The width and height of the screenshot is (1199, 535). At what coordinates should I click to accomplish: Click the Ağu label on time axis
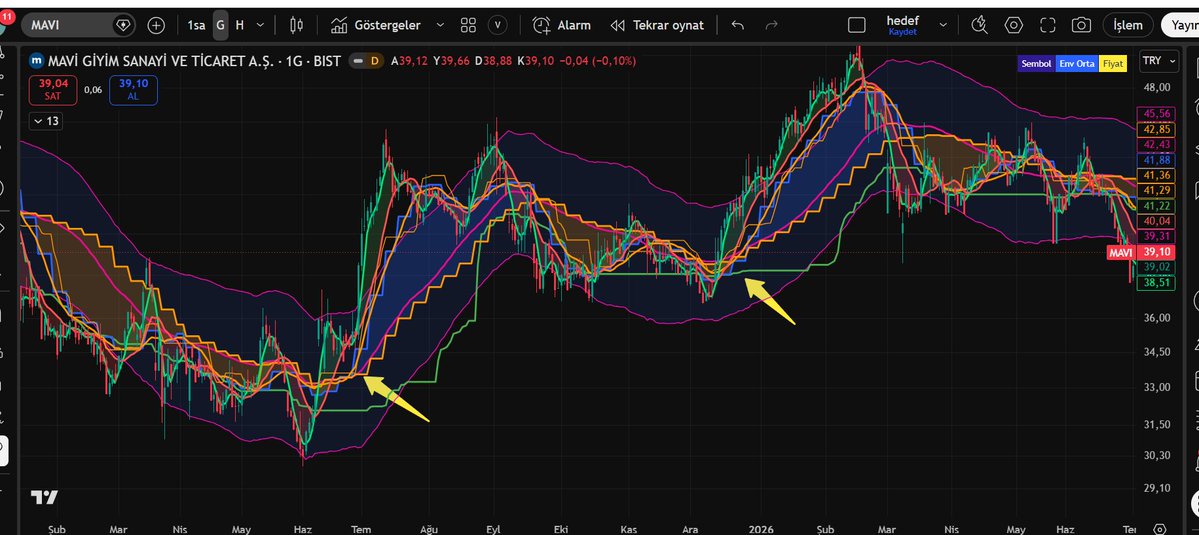(x=431, y=529)
